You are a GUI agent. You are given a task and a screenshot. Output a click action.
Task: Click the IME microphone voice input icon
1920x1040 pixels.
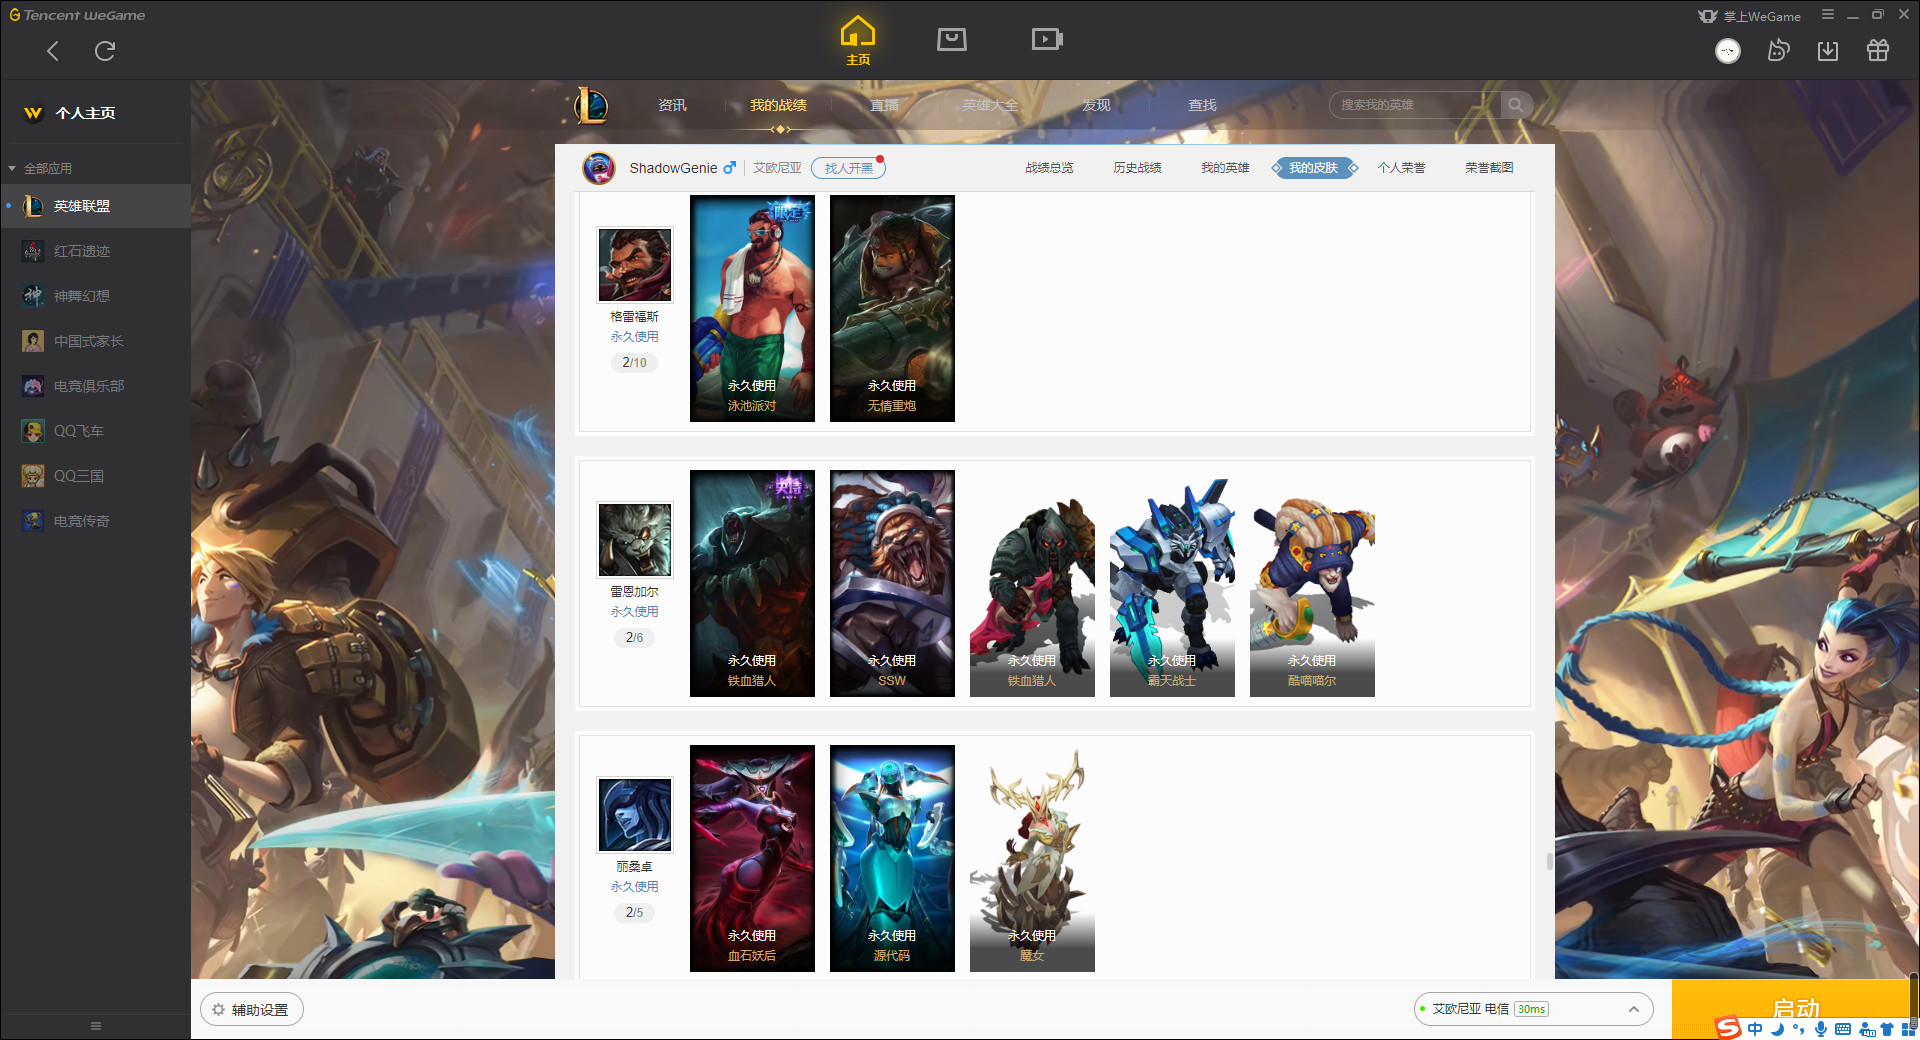(x=1821, y=1029)
